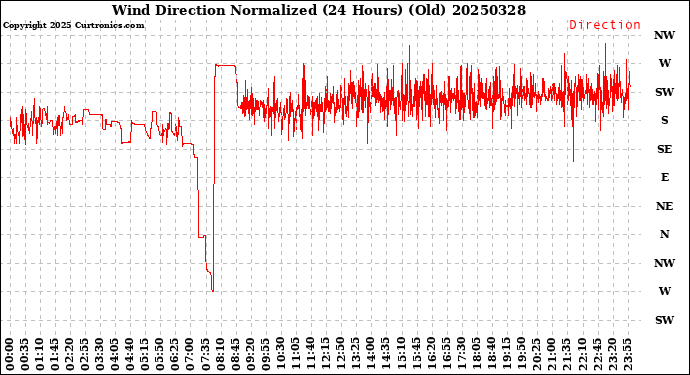
Task: Click the "09:20" x-axis label
Action: [x=250, y=354]
